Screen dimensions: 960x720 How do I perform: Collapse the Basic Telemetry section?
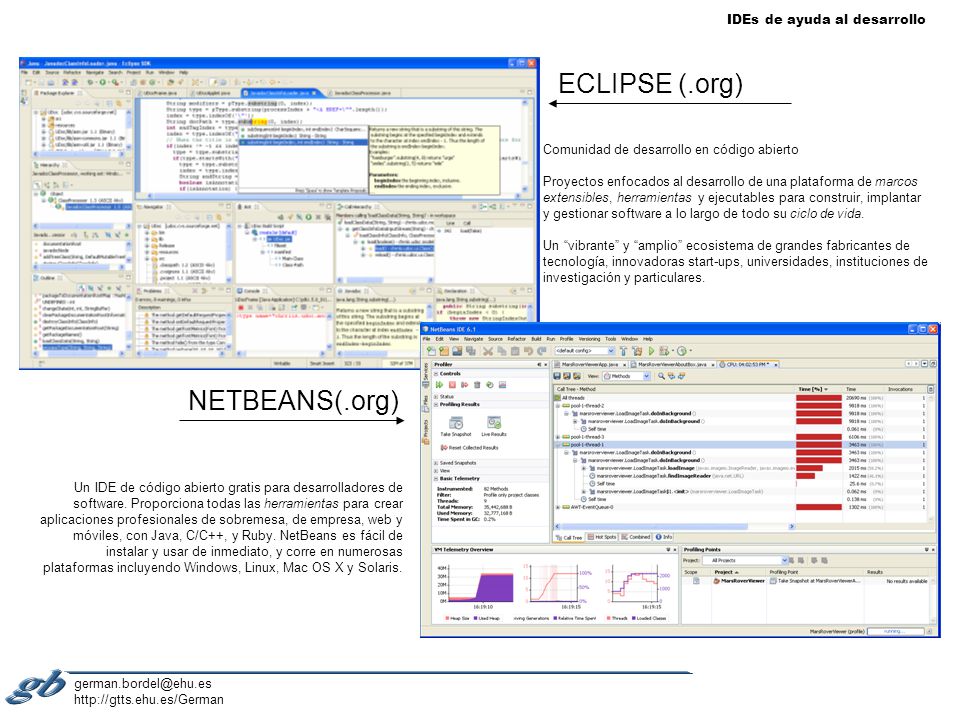[x=436, y=478]
